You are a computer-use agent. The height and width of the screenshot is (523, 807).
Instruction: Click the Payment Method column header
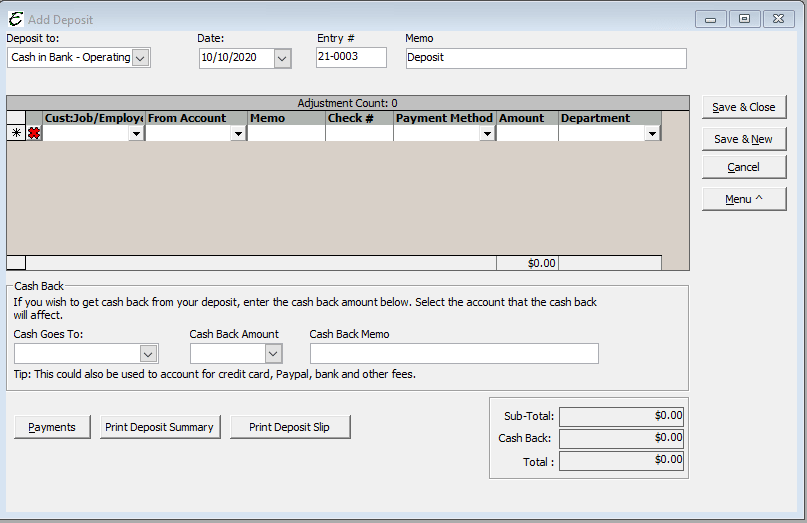pos(445,118)
